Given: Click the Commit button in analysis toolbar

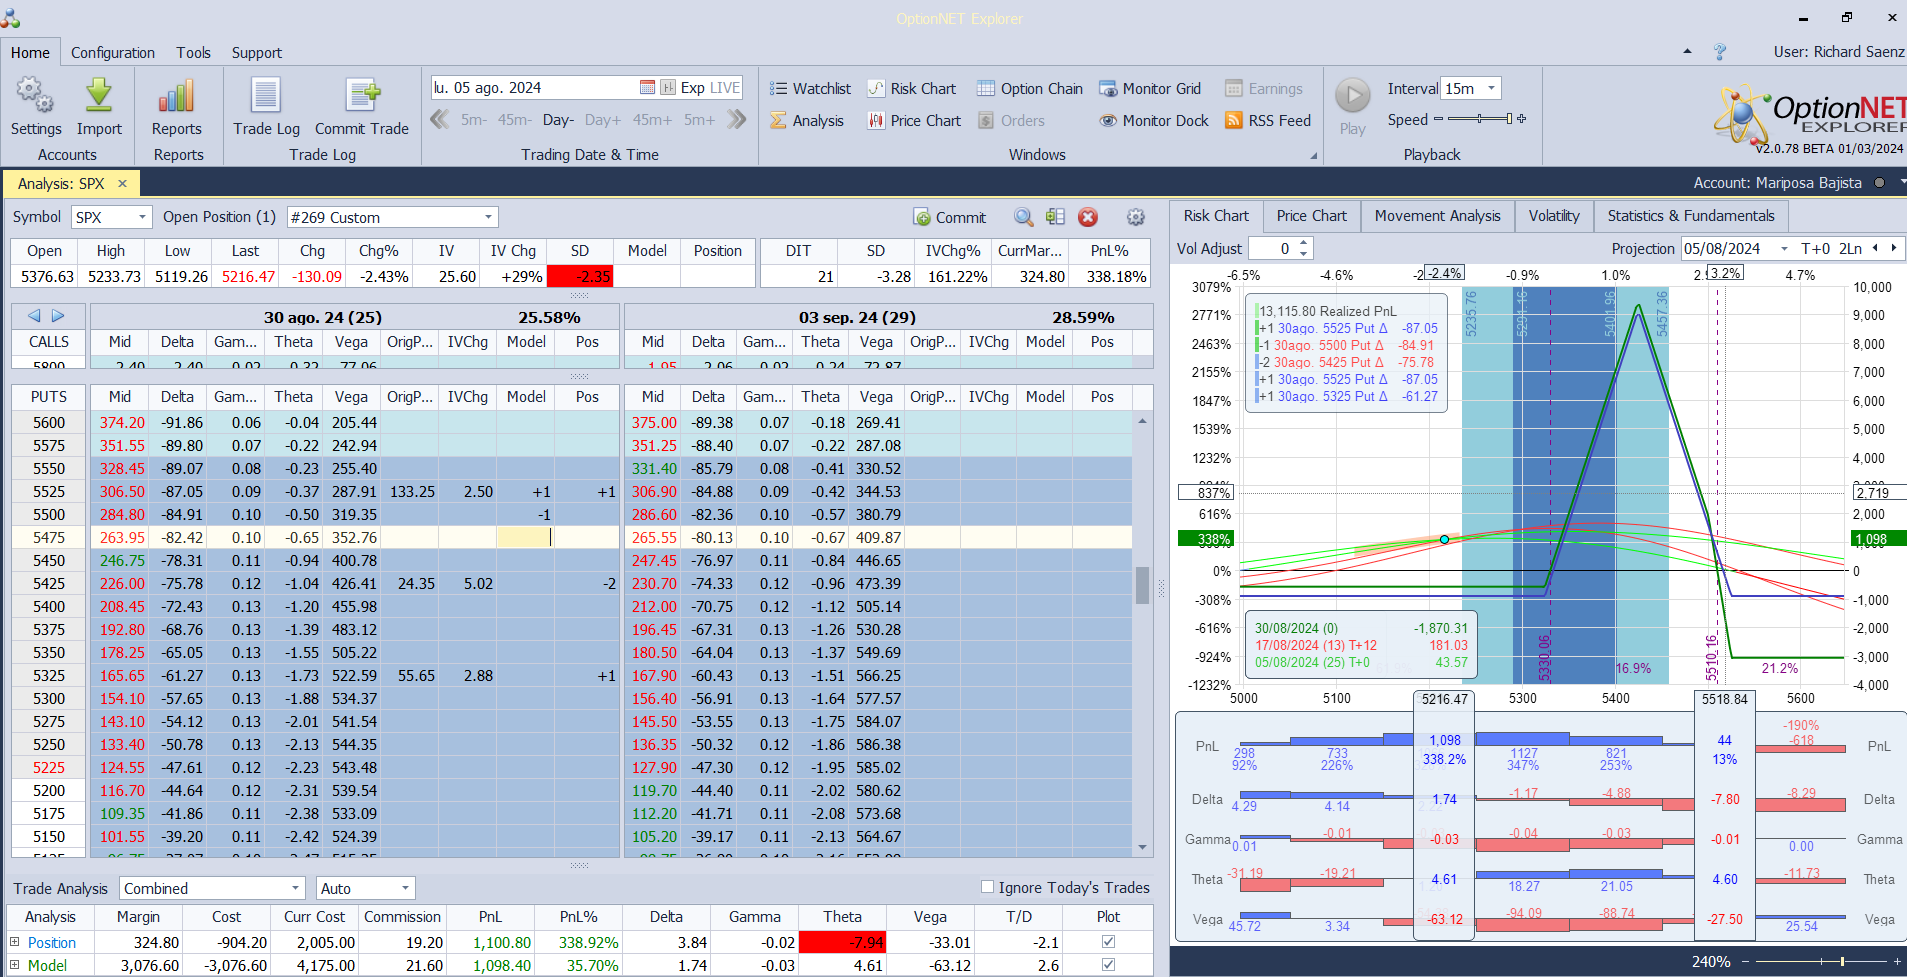Looking at the screenshot, I should coord(950,217).
